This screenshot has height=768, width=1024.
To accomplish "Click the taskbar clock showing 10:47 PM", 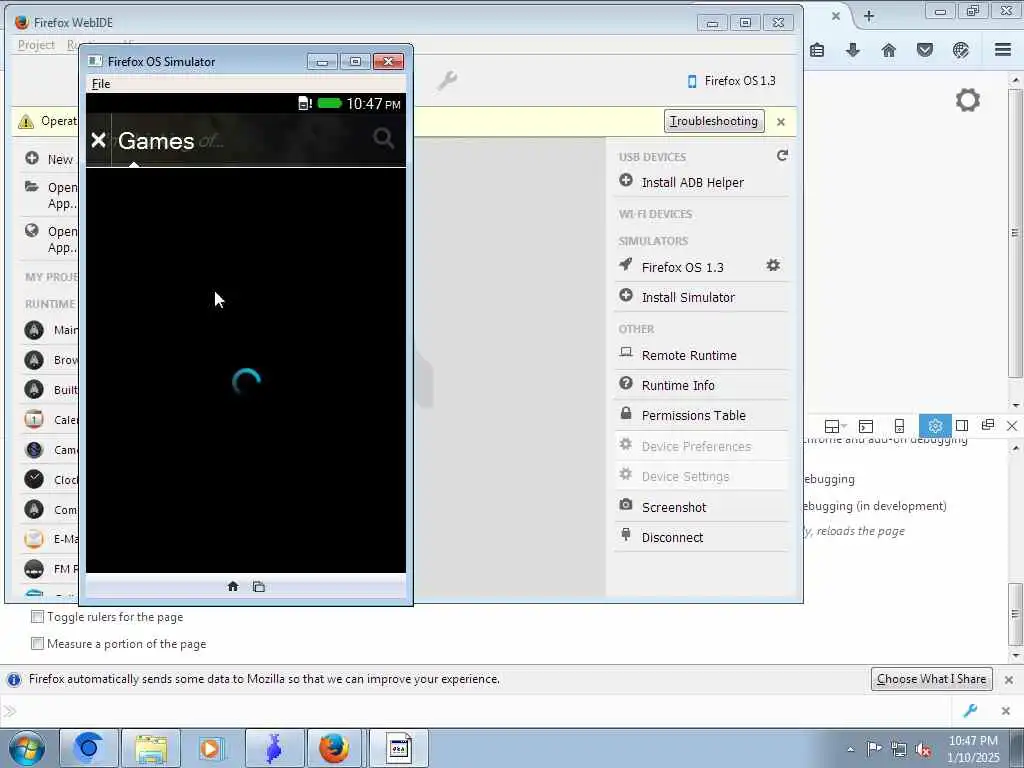I will (x=973, y=749).
